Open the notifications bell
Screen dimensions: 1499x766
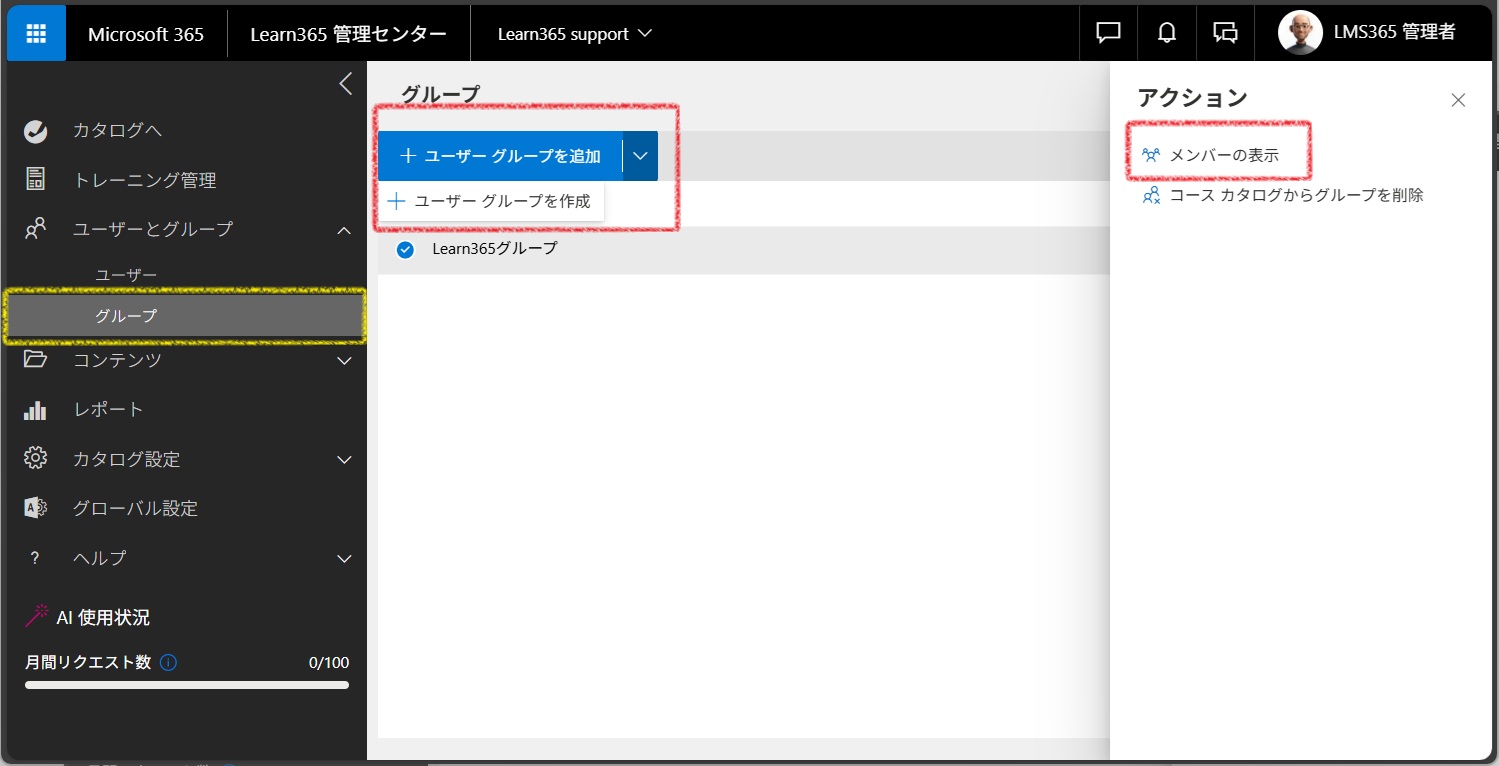click(x=1166, y=33)
